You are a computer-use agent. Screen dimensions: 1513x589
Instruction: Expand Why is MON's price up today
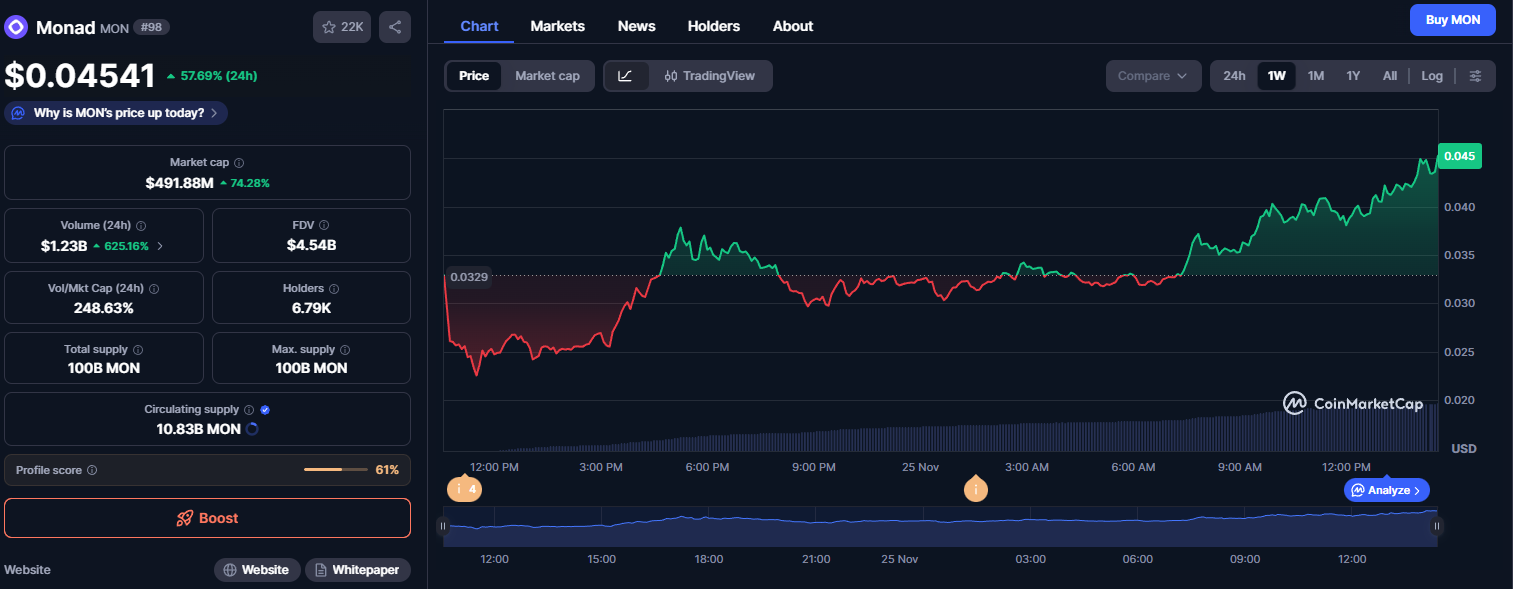tap(116, 113)
